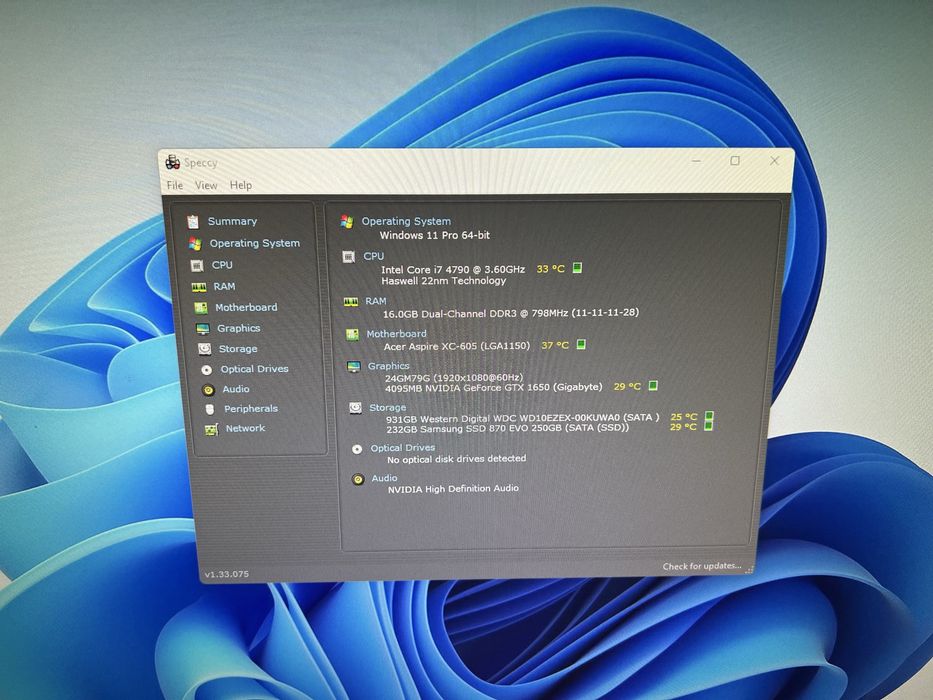Viewport: 933px width, 700px height.
Task: Open the File menu
Action: pos(175,185)
